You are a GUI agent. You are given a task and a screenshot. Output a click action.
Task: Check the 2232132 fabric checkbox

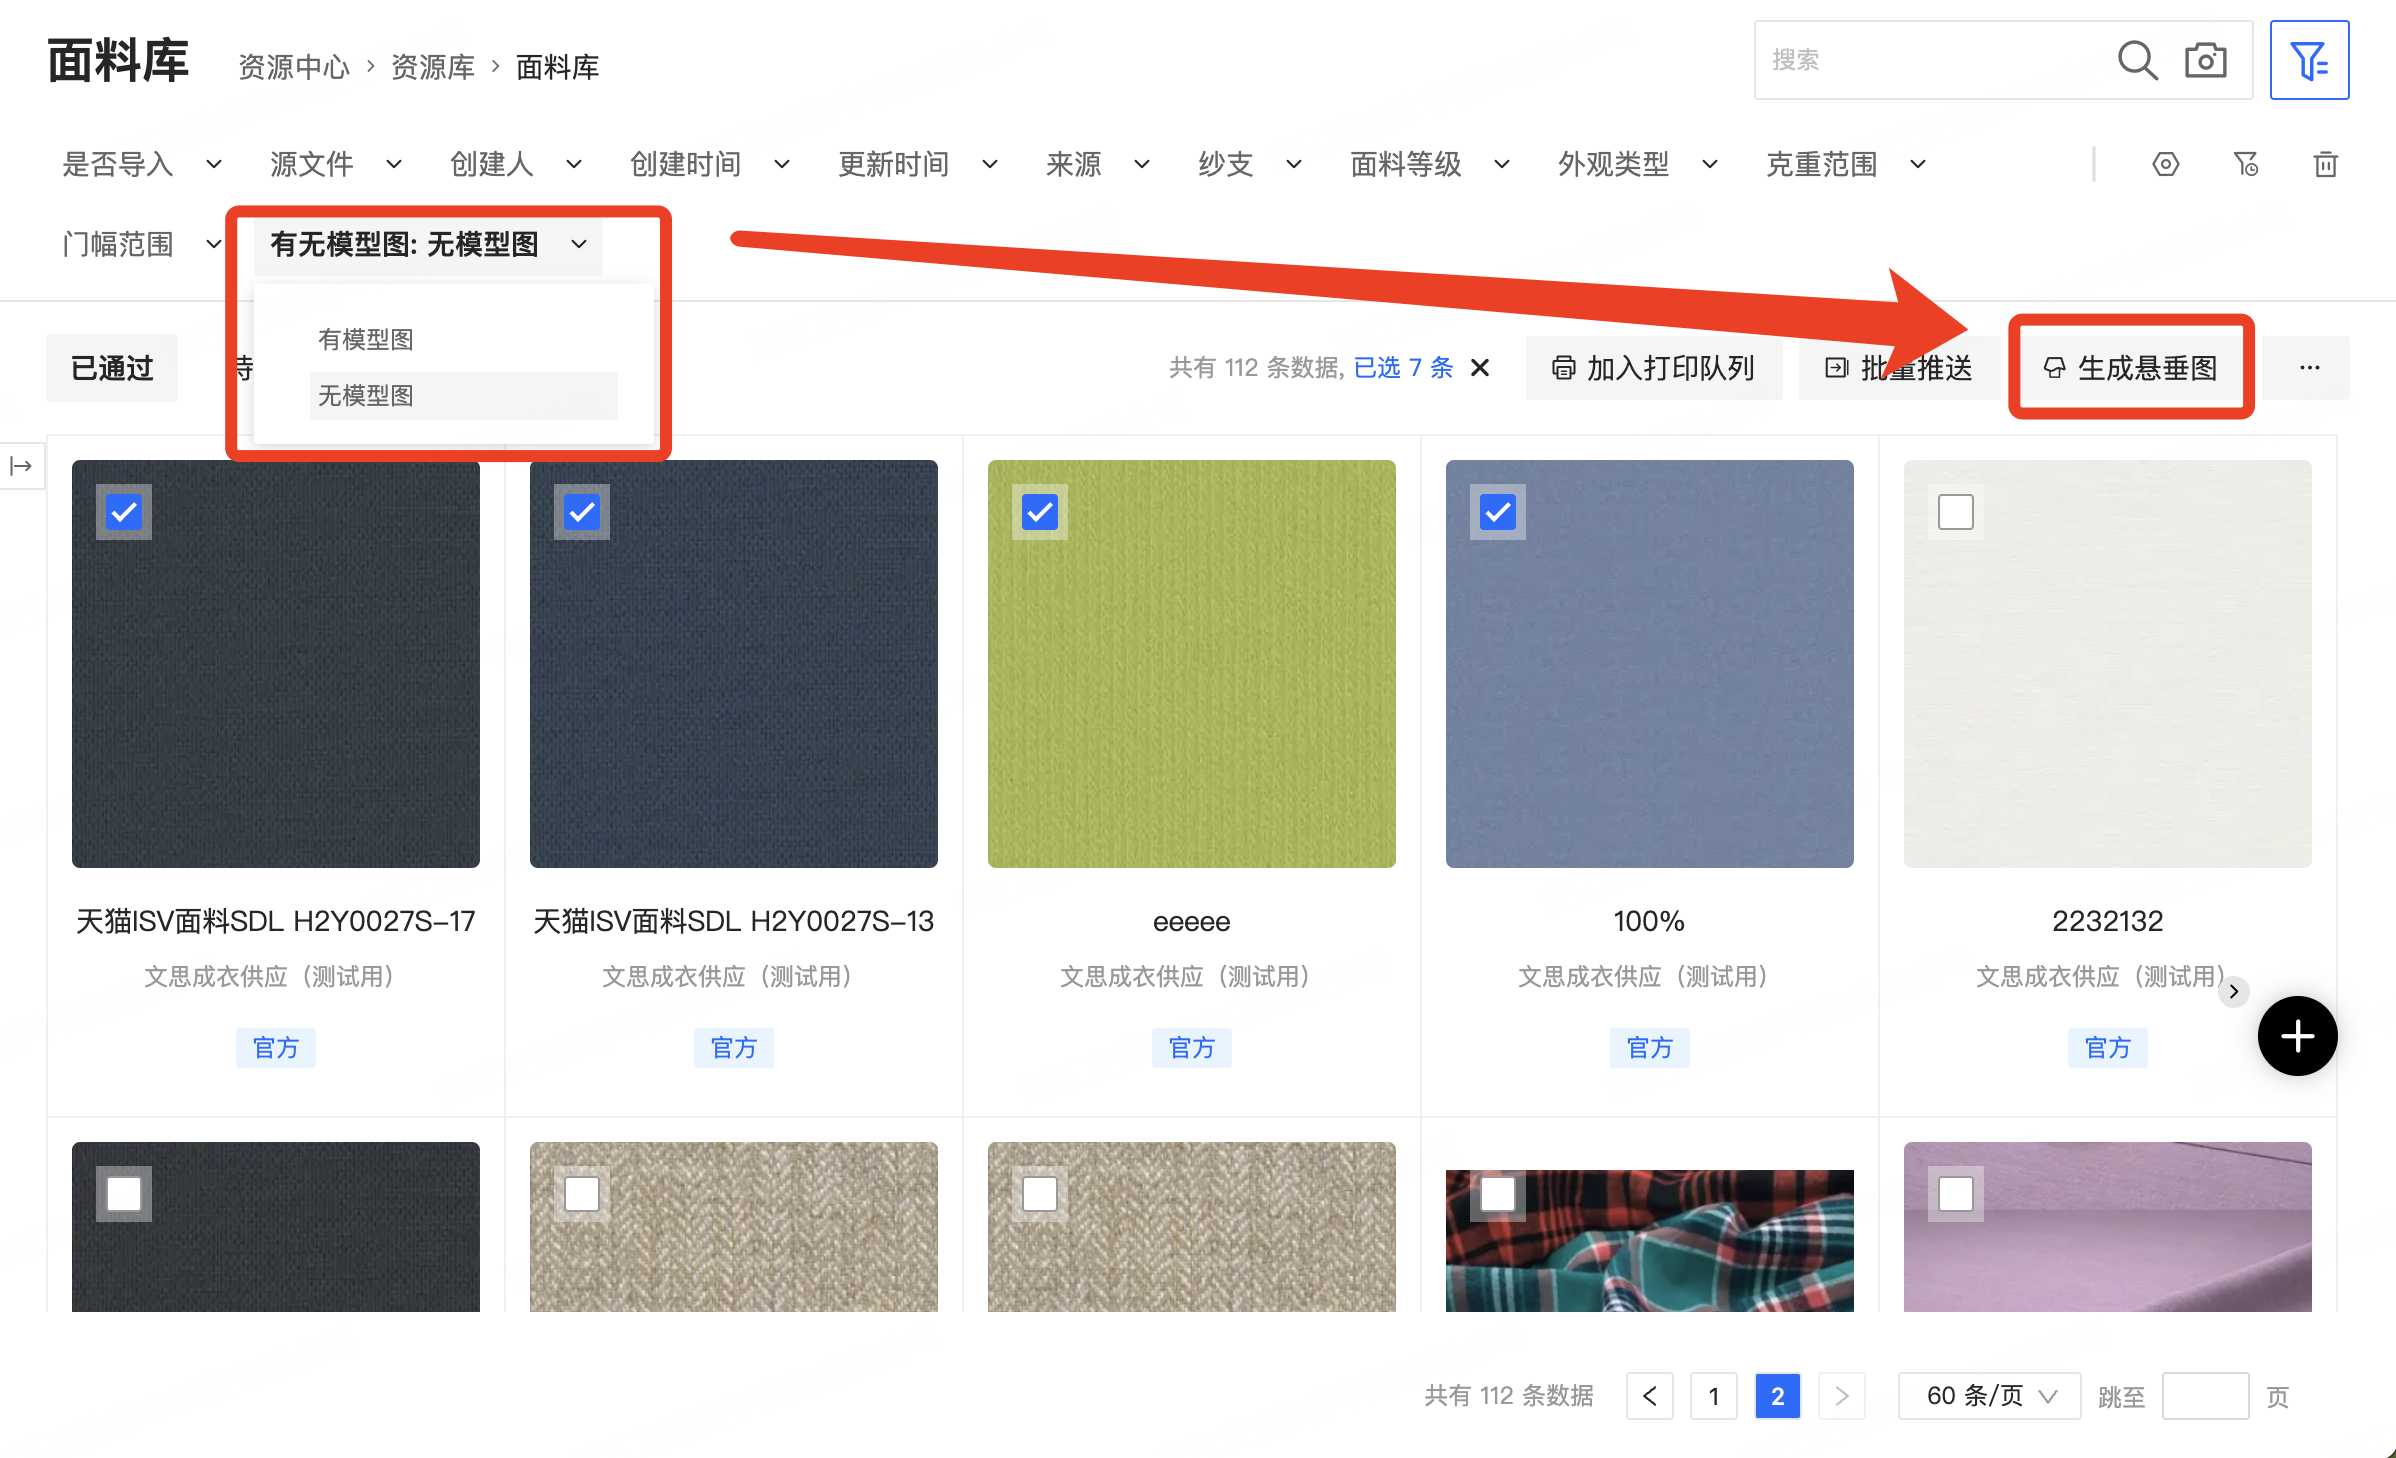pyautogui.click(x=1955, y=512)
